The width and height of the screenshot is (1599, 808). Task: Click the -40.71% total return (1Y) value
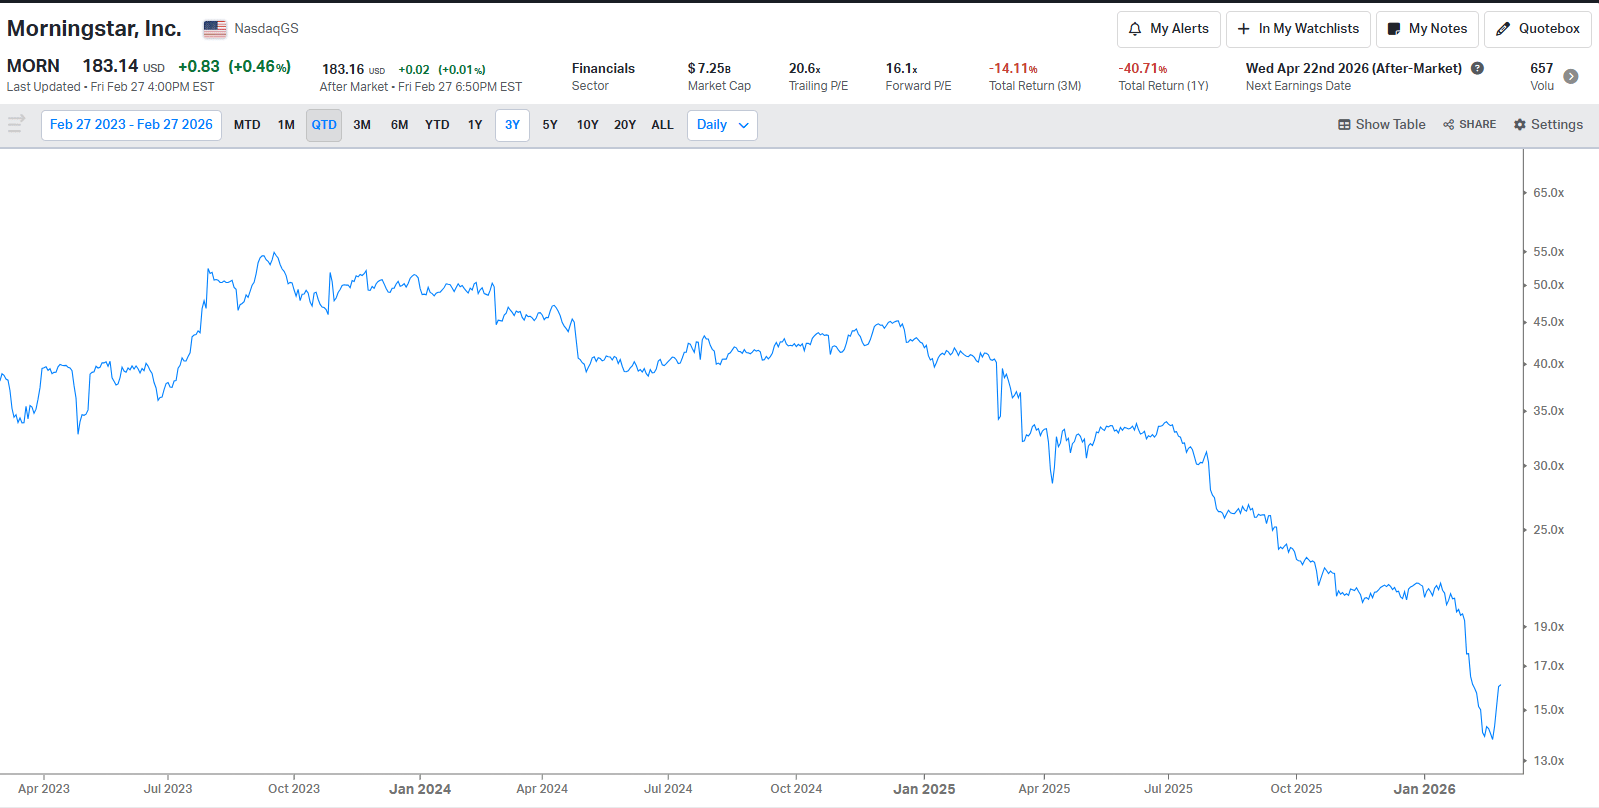(1143, 68)
